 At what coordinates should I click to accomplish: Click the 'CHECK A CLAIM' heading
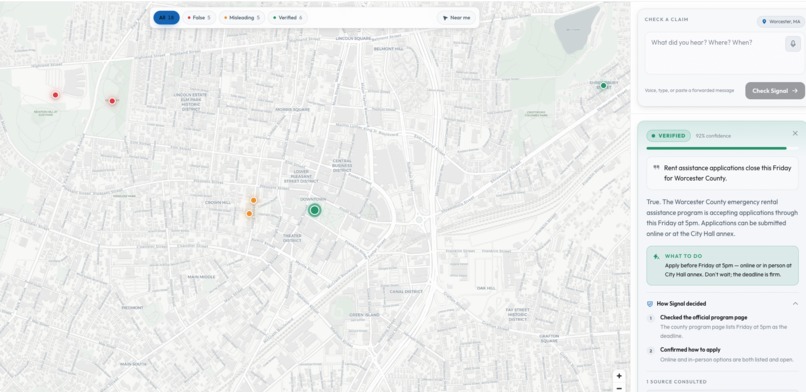pos(666,20)
